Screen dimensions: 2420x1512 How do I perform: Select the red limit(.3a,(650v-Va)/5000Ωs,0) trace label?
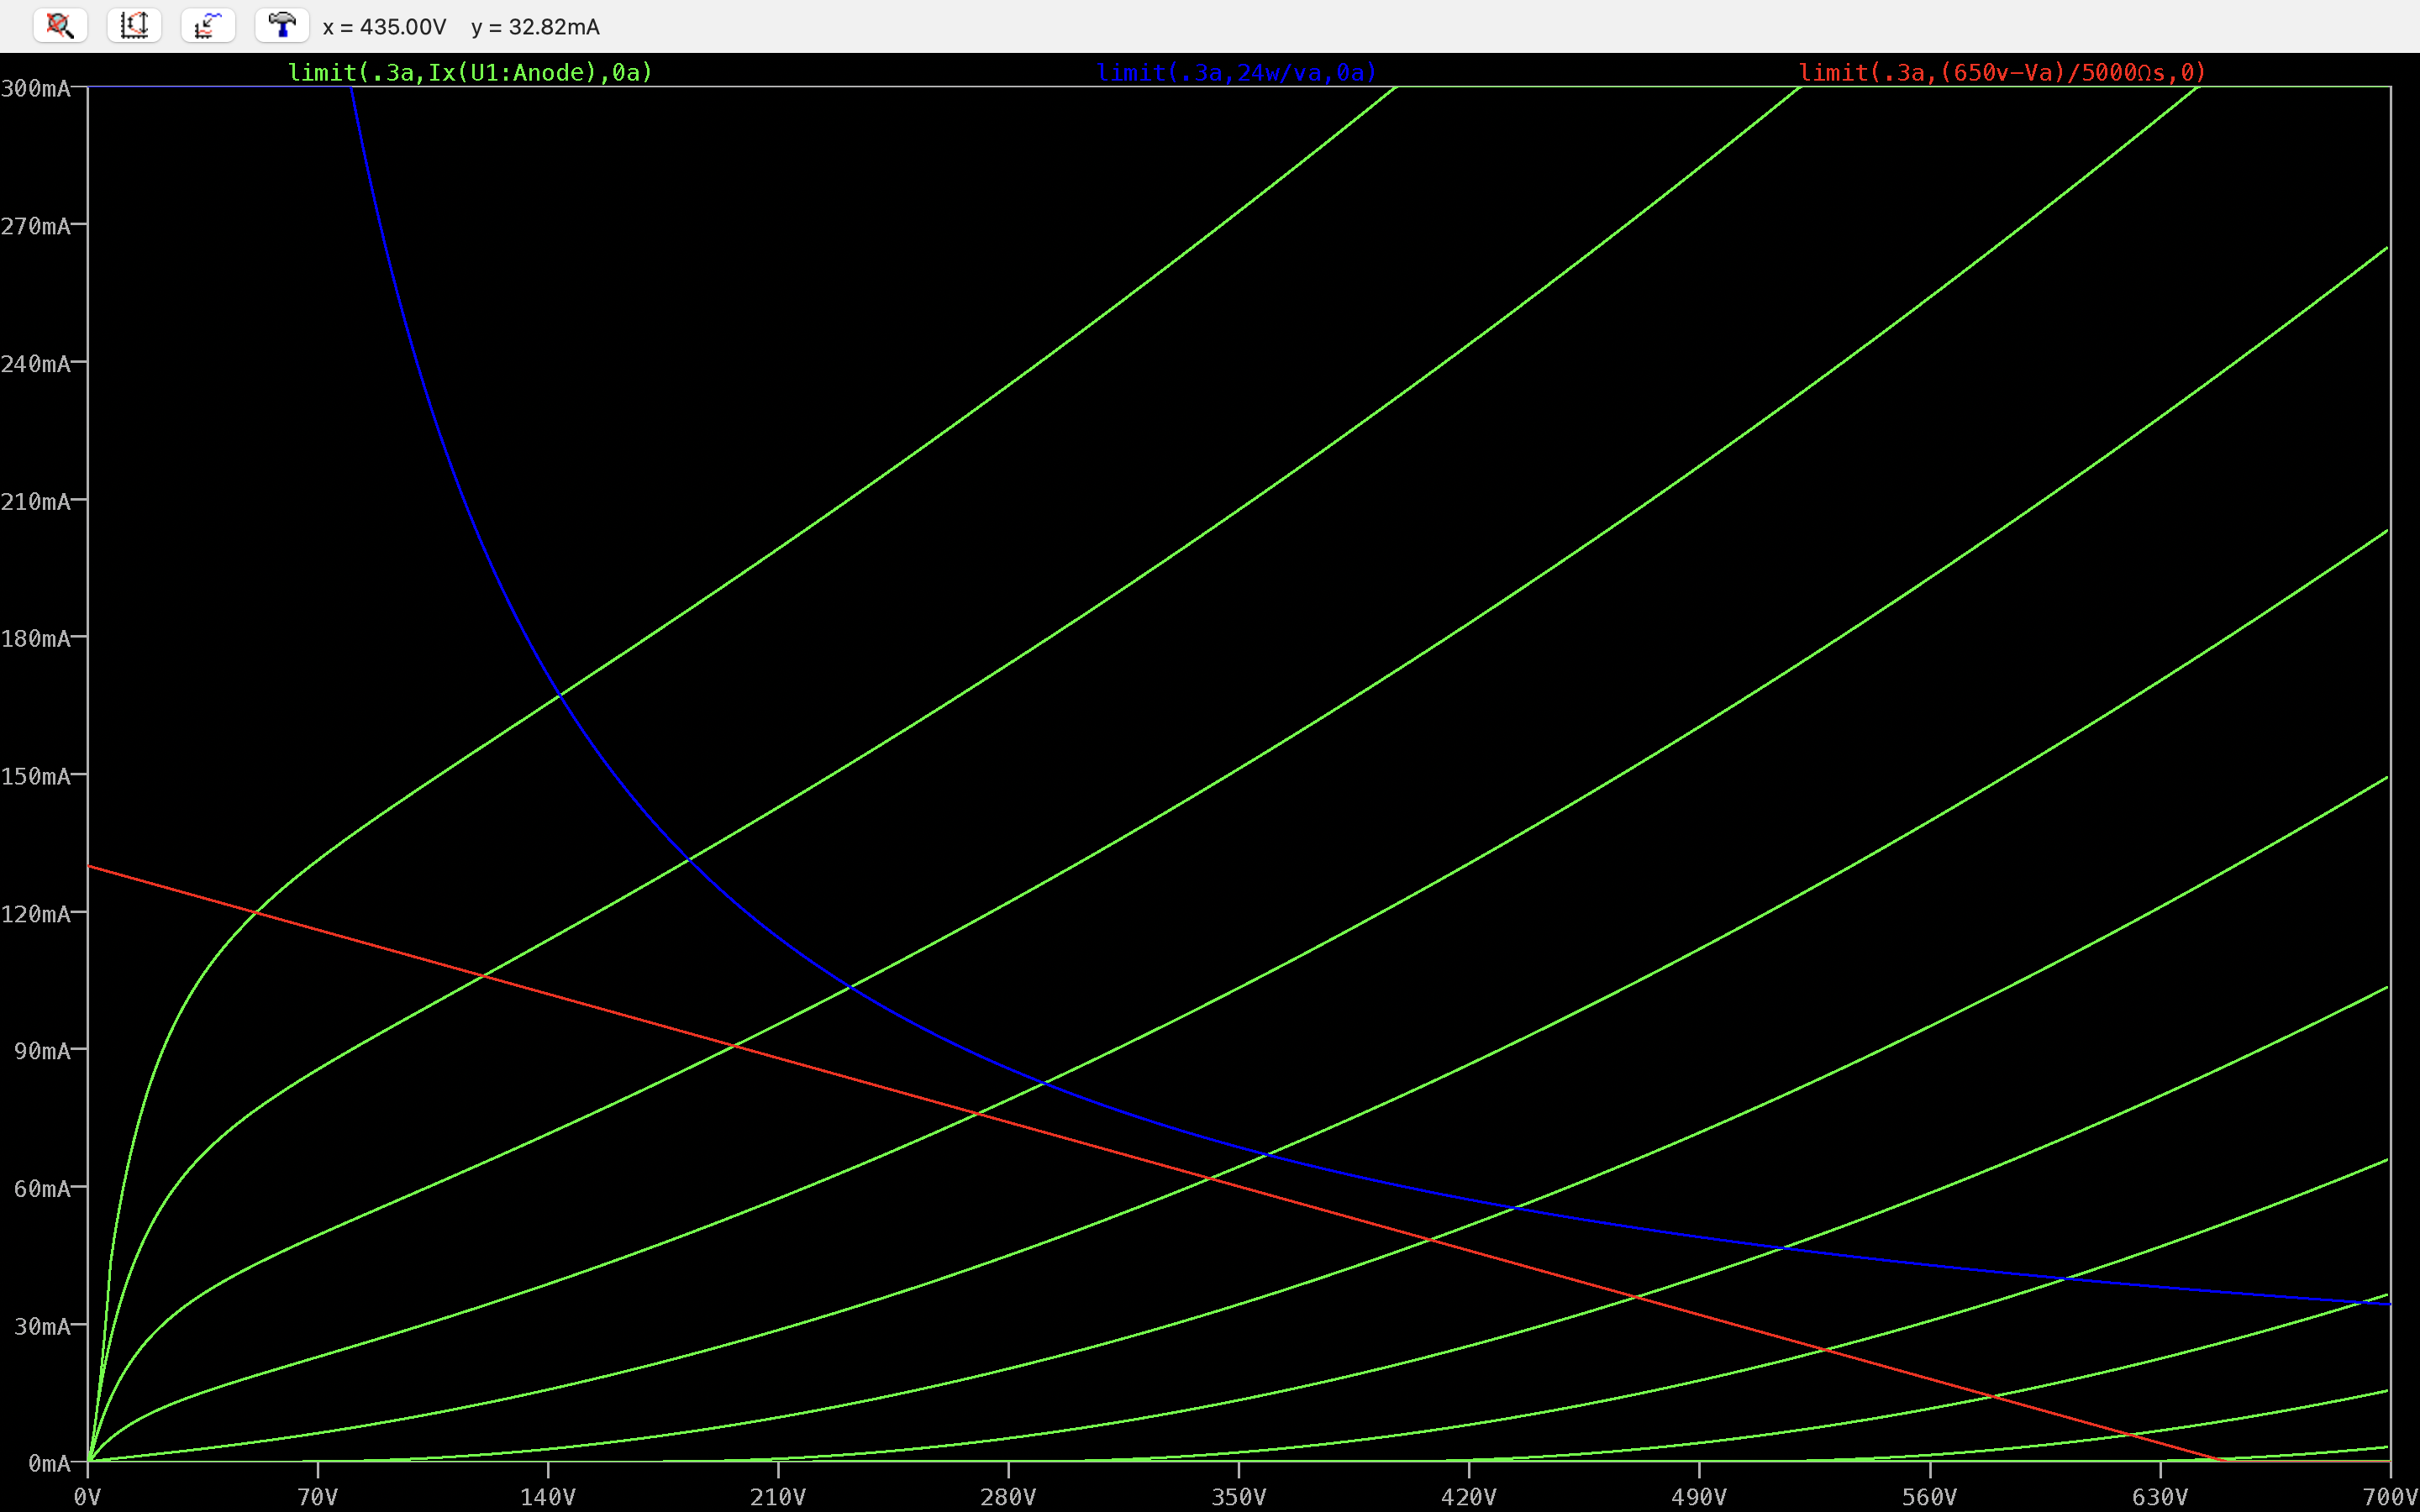click(2002, 72)
